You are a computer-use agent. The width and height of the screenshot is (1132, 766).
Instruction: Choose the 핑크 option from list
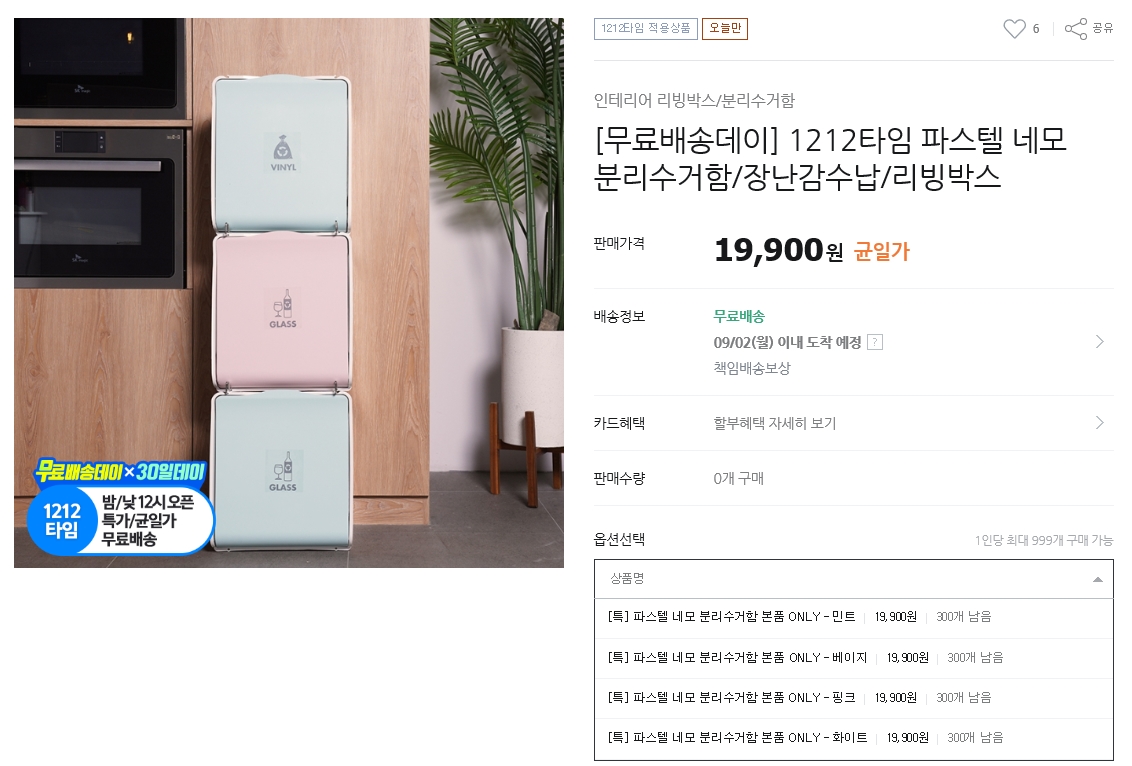(853, 697)
